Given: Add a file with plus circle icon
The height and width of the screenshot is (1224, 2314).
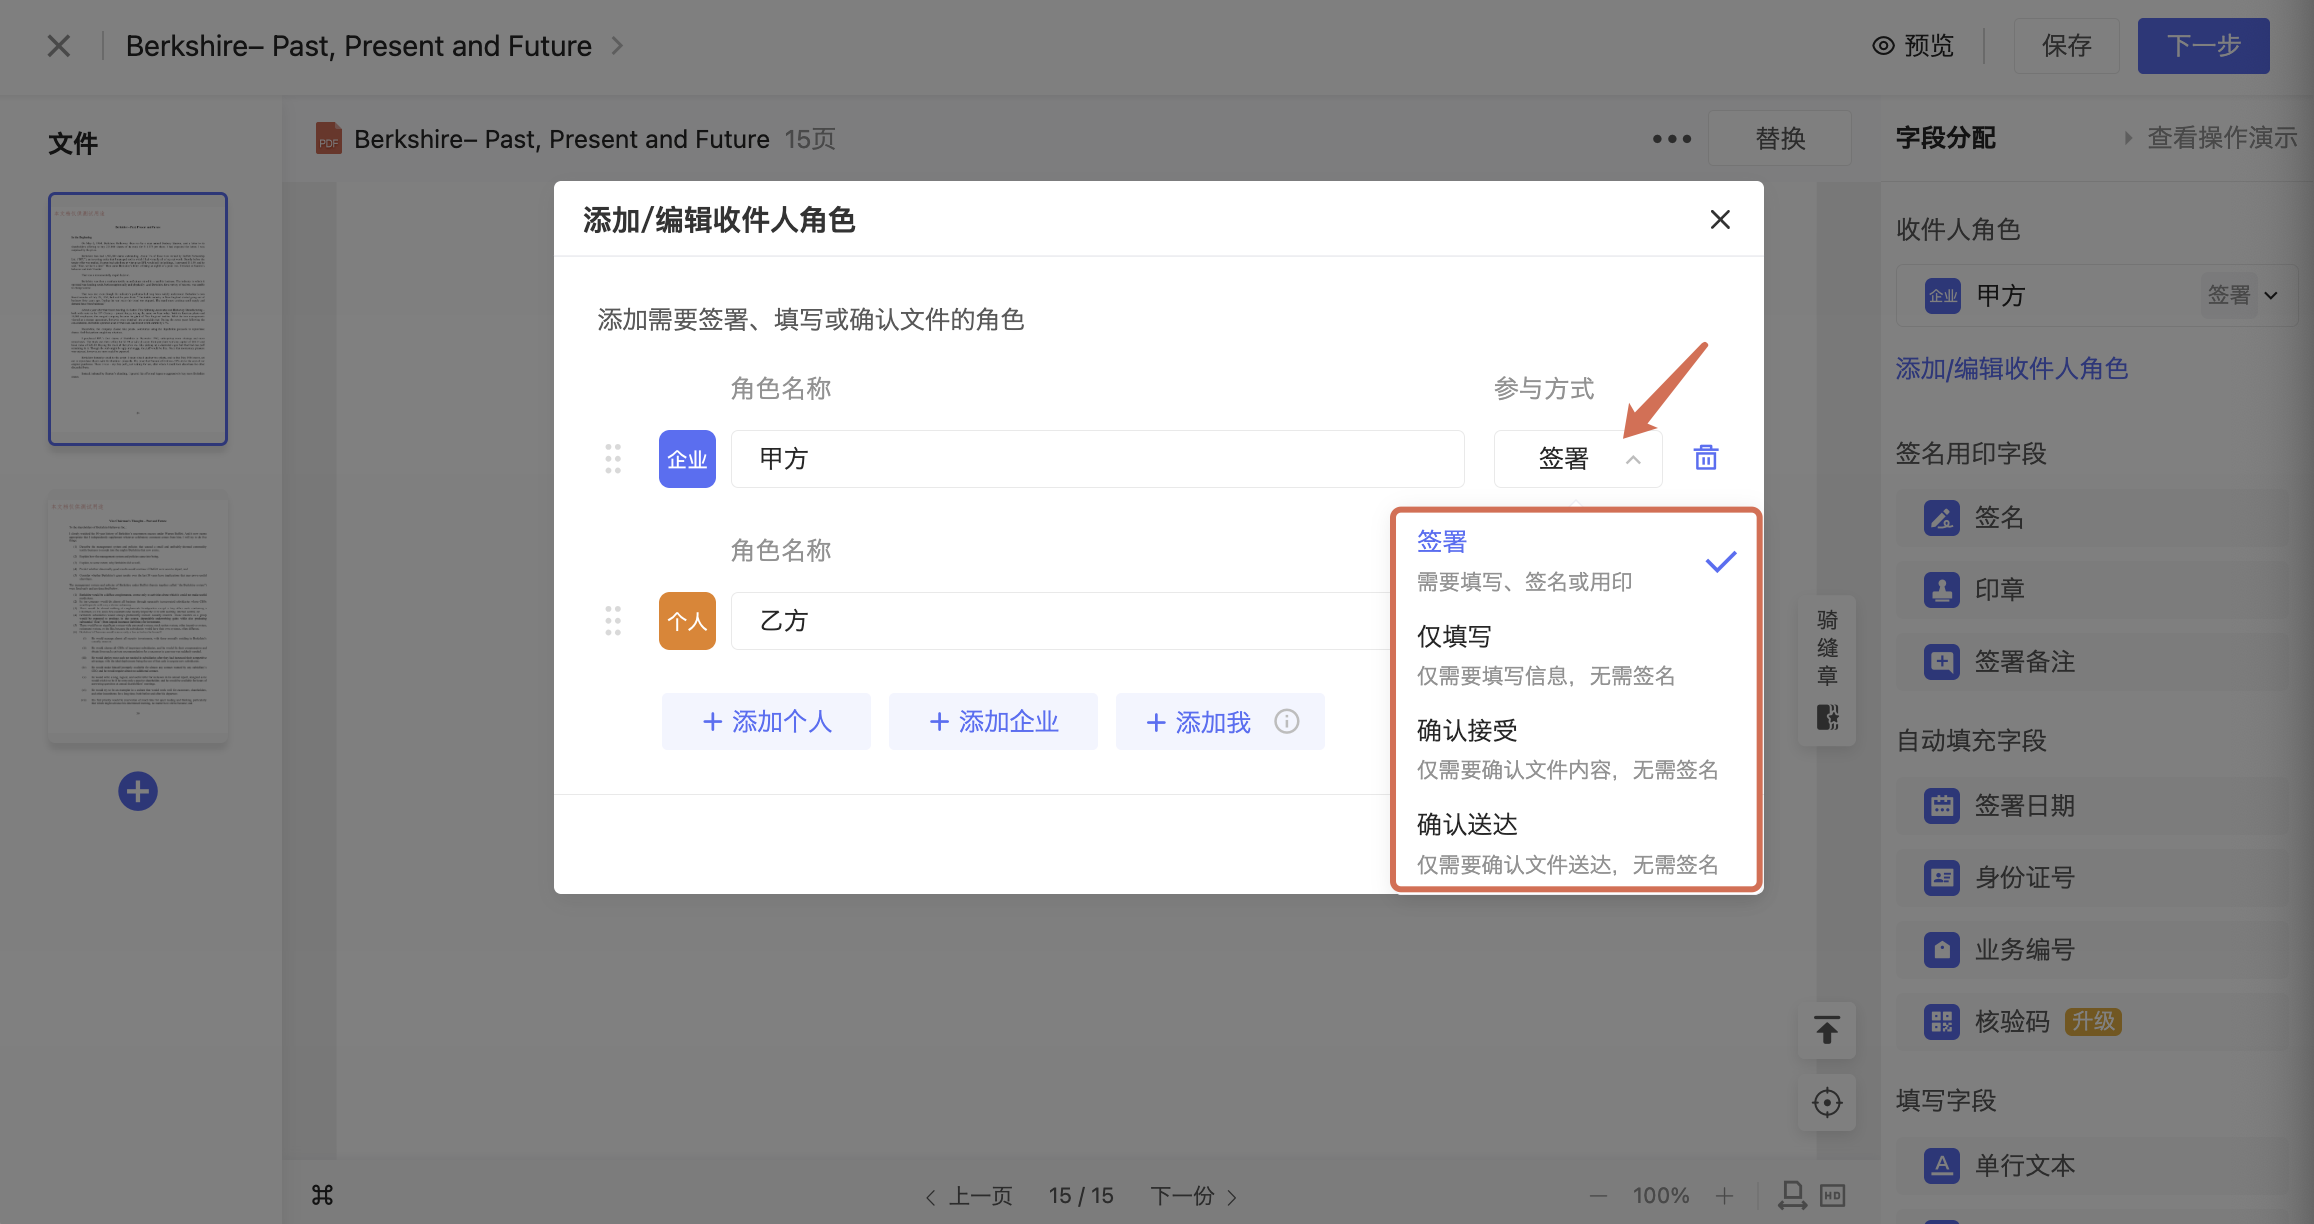Looking at the screenshot, I should (138, 791).
